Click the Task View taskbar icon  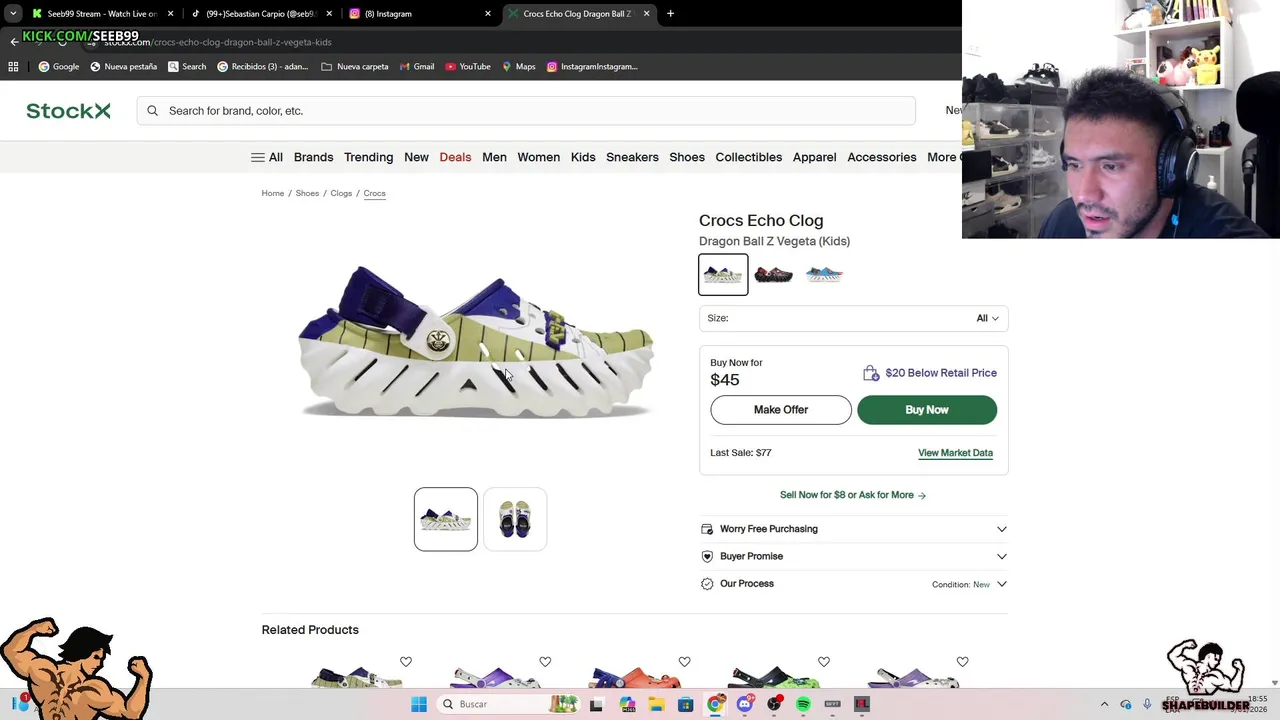point(597,704)
